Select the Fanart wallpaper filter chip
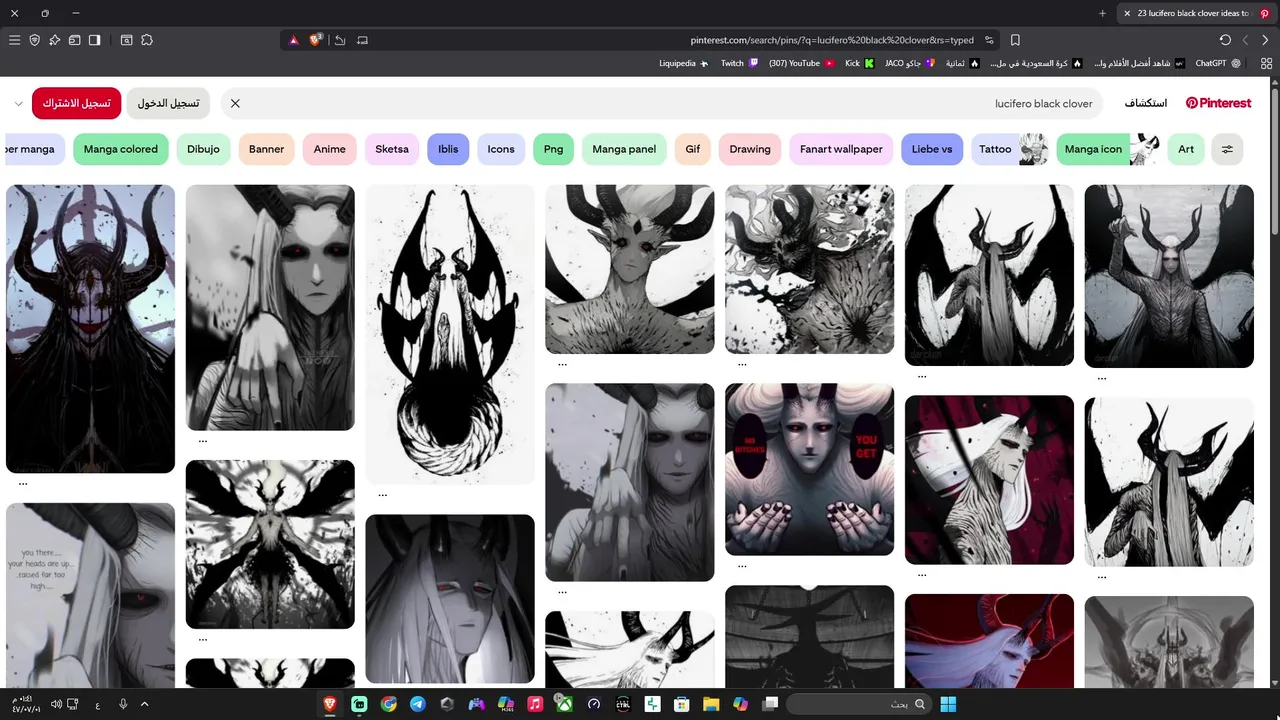The image size is (1280, 720). pyautogui.click(x=841, y=149)
